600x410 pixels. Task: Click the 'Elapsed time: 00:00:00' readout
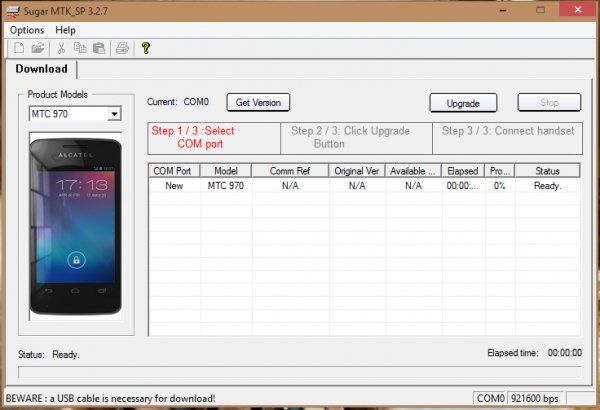pyautogui.click(x=535, y=353)
